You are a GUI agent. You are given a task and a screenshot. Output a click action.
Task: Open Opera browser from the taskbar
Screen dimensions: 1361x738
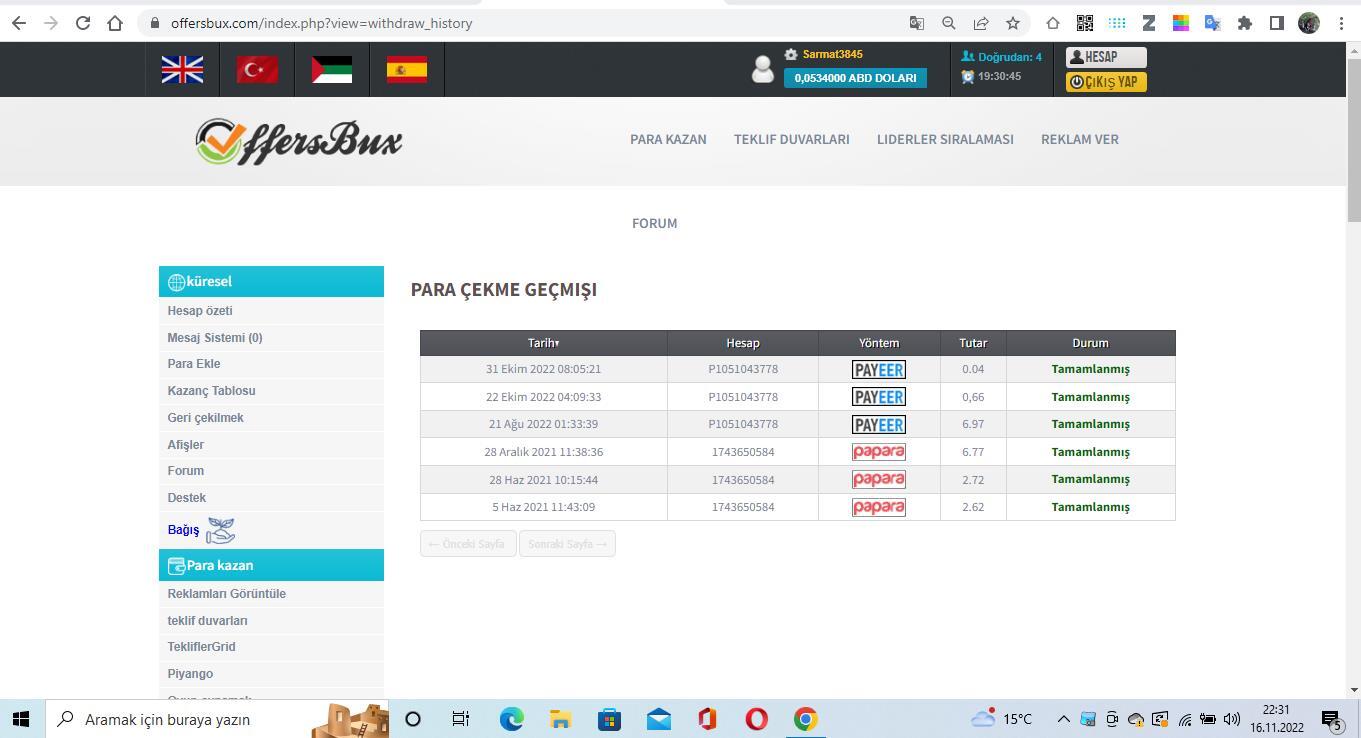[x=756, y=719]
